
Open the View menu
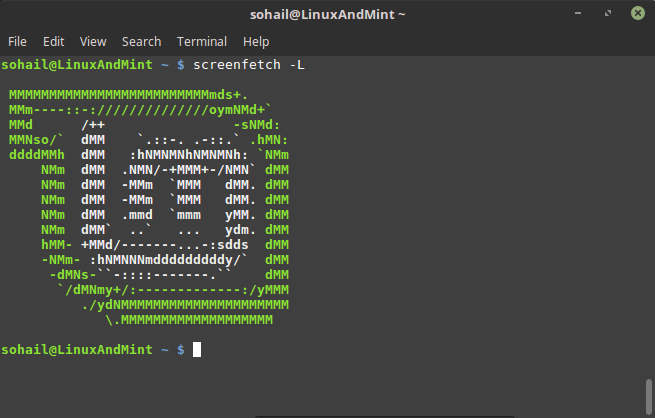coord(93,42)
